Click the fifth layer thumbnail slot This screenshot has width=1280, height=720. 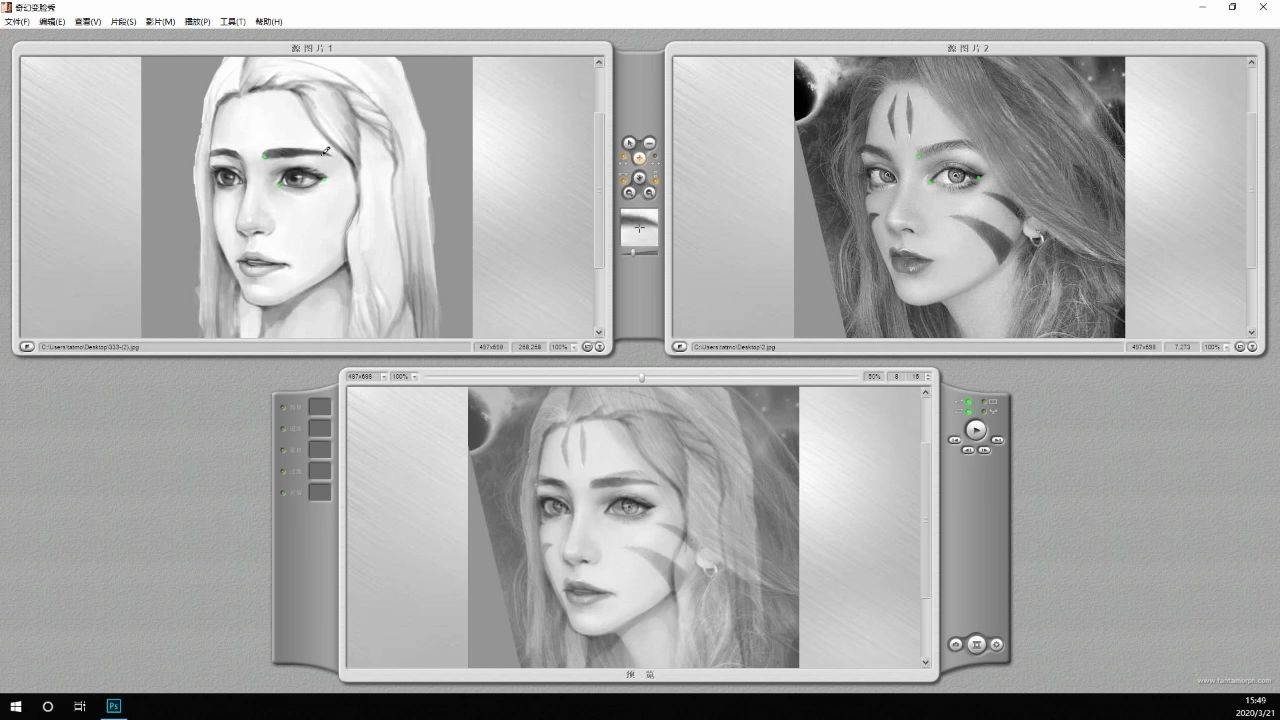pos(320,492)
